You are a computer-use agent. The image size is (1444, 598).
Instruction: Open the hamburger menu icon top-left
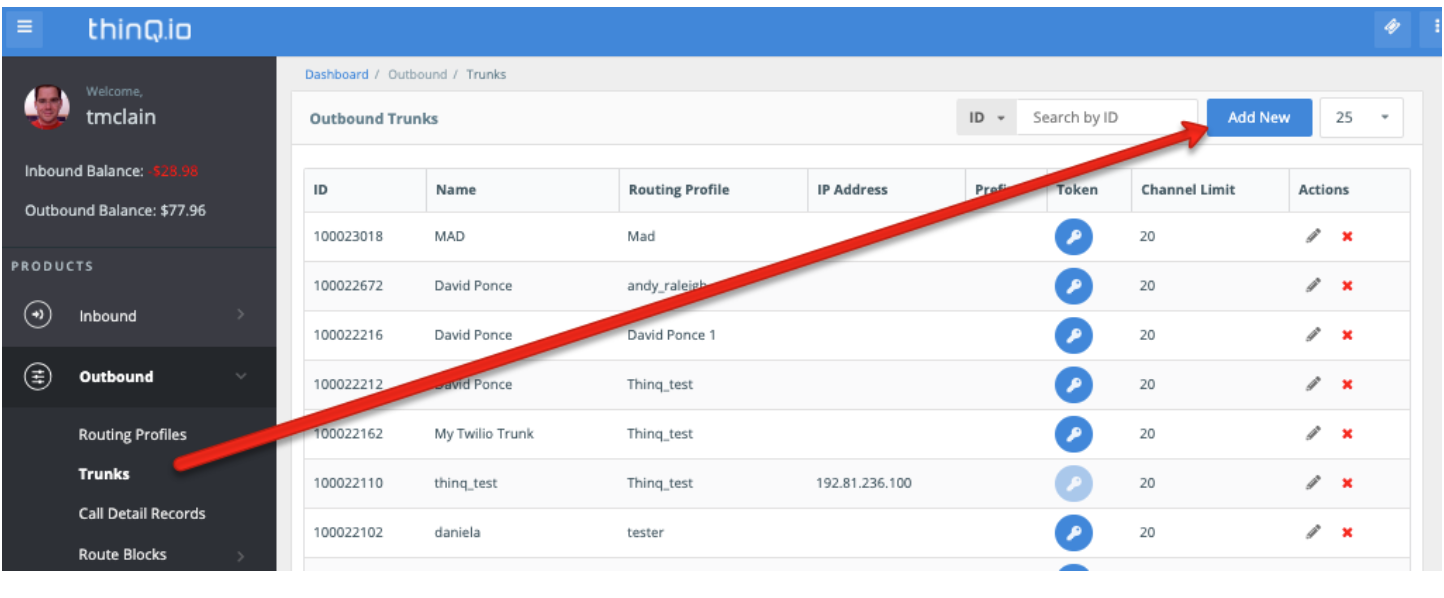pos(25,27)
